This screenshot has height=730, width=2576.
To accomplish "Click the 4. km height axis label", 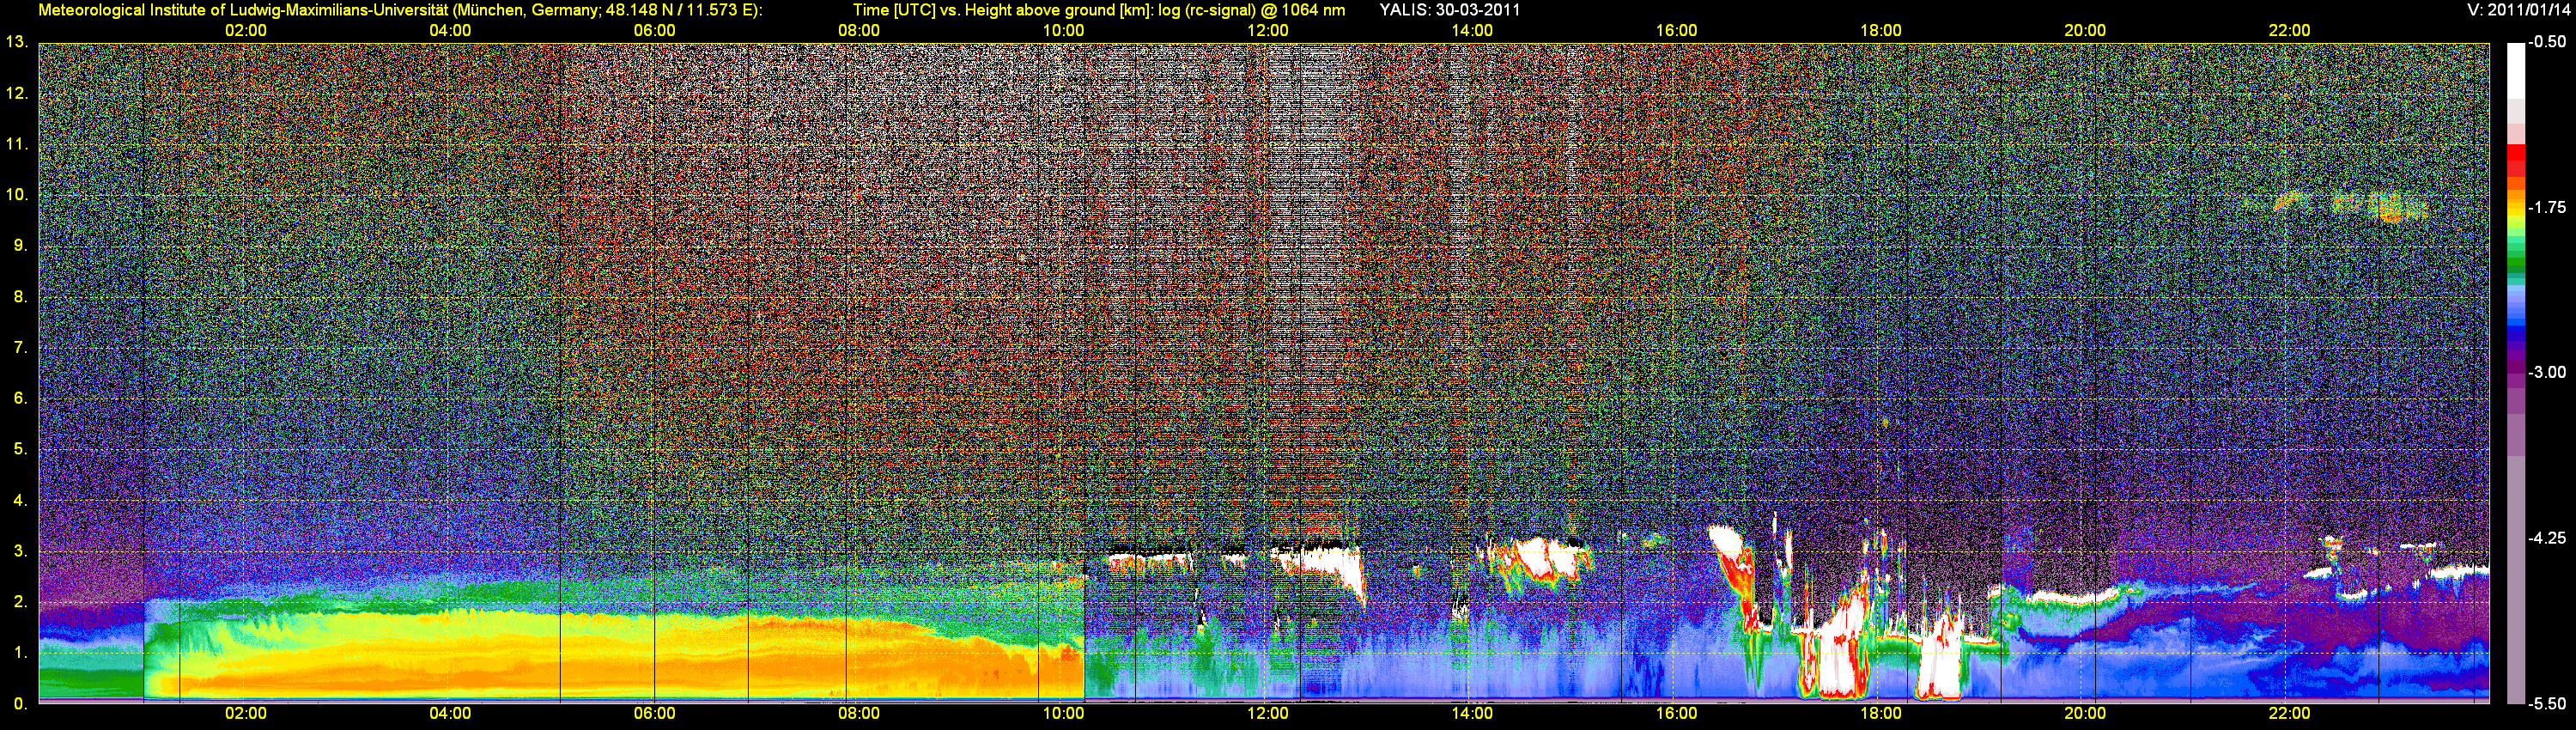I will pyautogui.click(x=20, y=500).
